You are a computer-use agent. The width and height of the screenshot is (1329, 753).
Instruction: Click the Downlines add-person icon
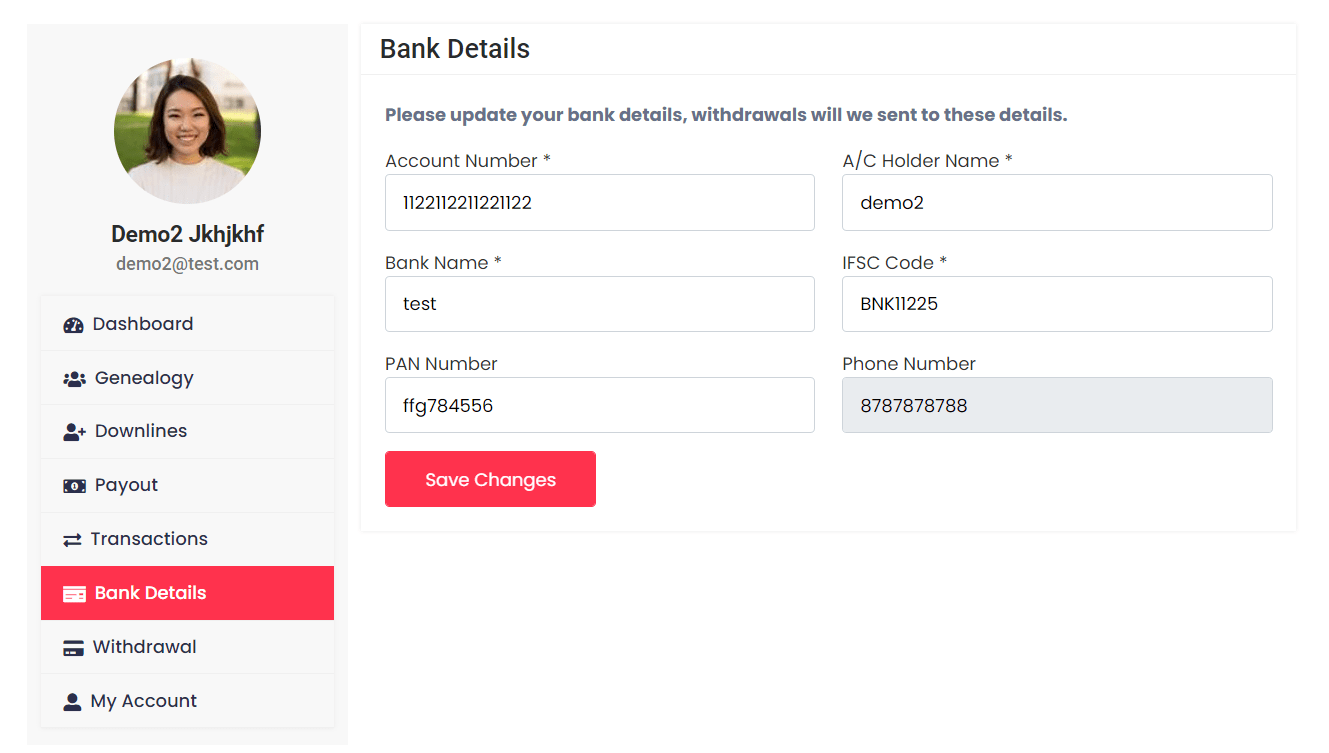tap(74, 431)
